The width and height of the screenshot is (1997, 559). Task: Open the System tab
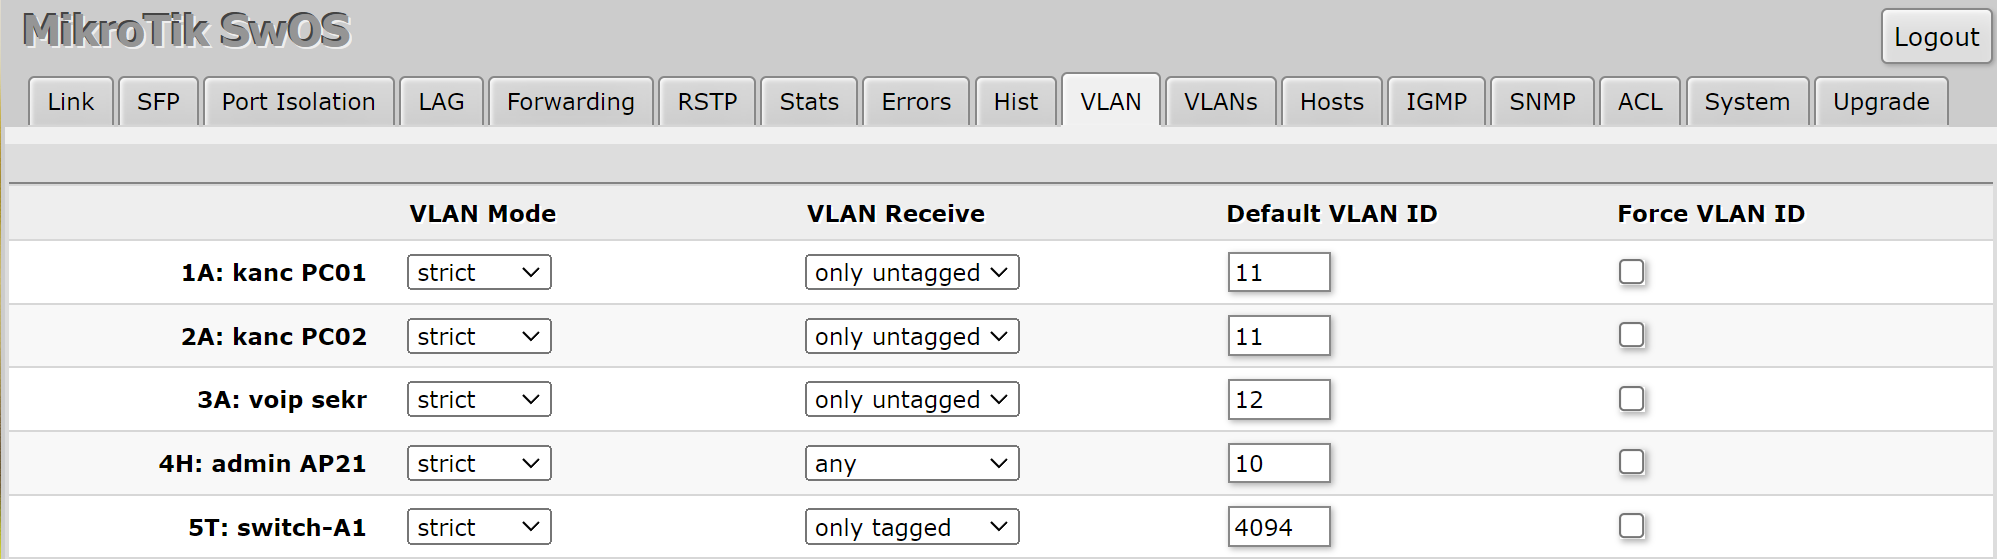(x=1747, y=102)
